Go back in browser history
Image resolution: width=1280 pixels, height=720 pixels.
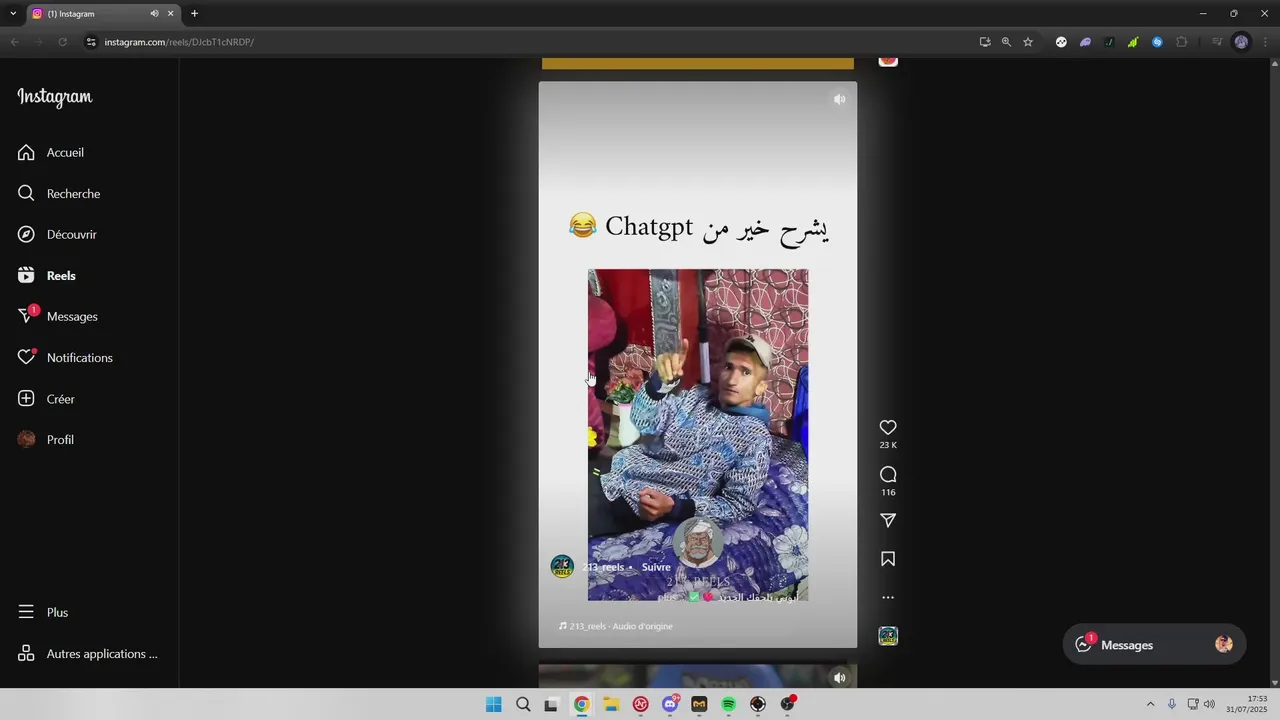(x=14, y=42)
